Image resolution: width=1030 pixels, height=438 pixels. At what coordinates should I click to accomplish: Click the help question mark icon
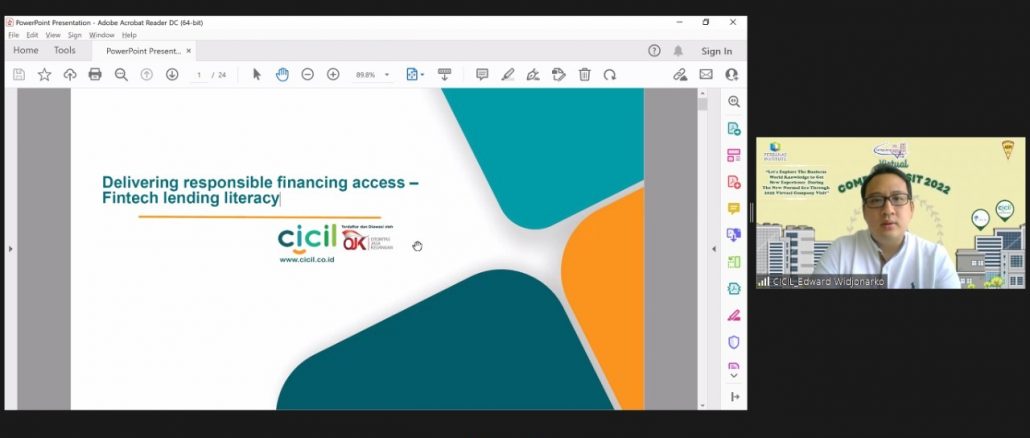(654, 51)
